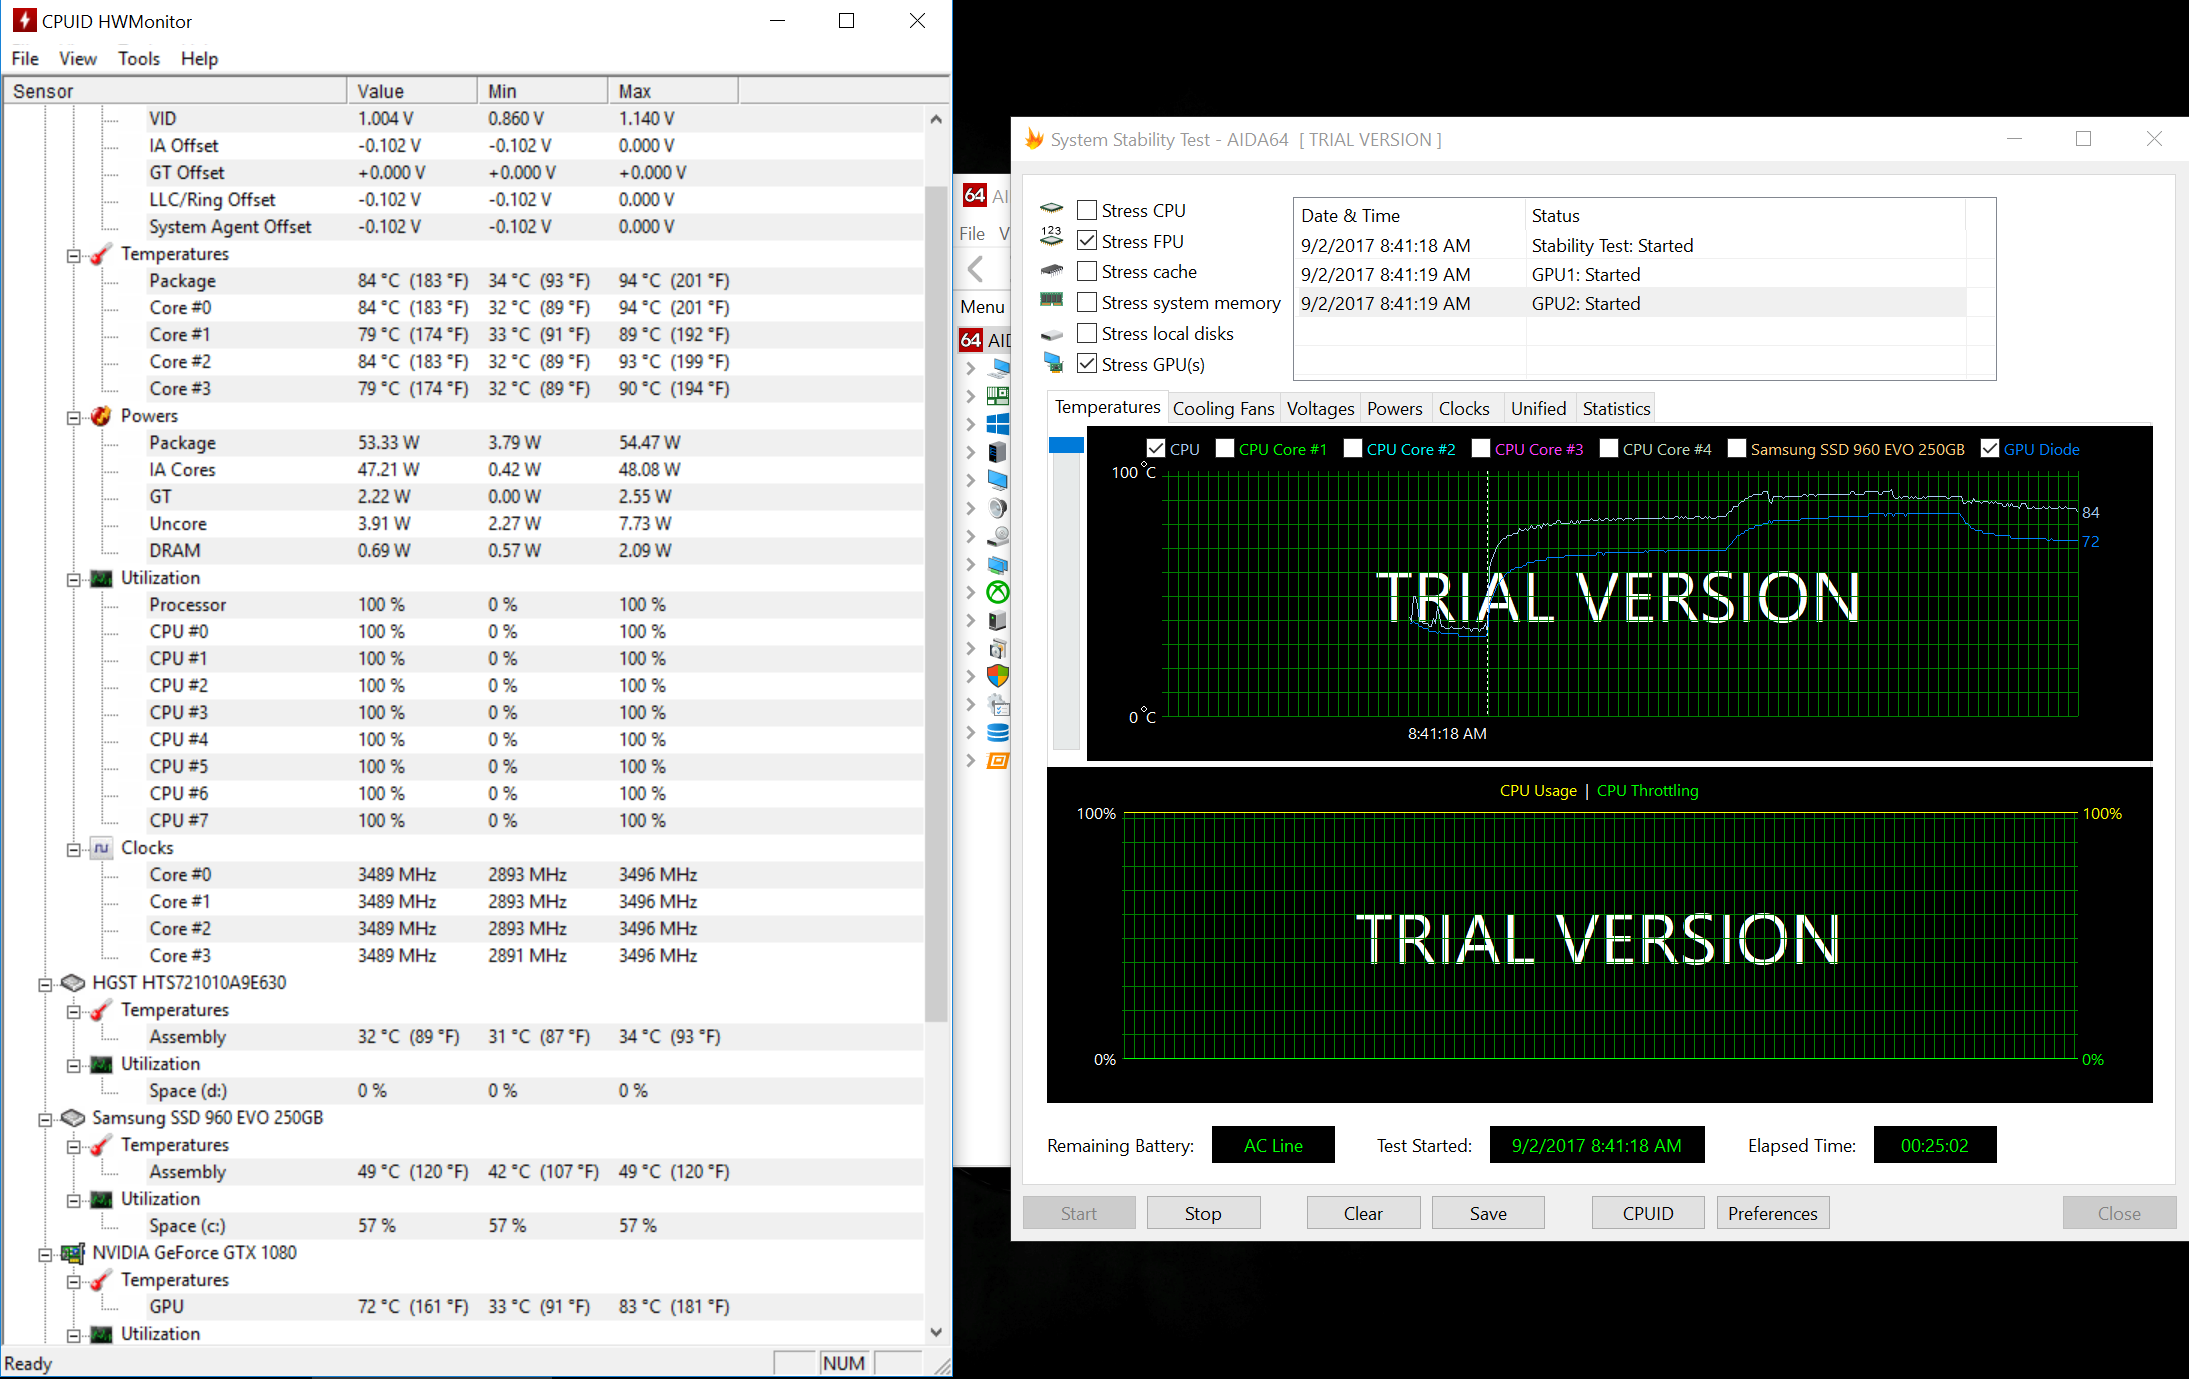Uncheck the Stress GPU(s) checkbox

click(x=1087, y=364)
